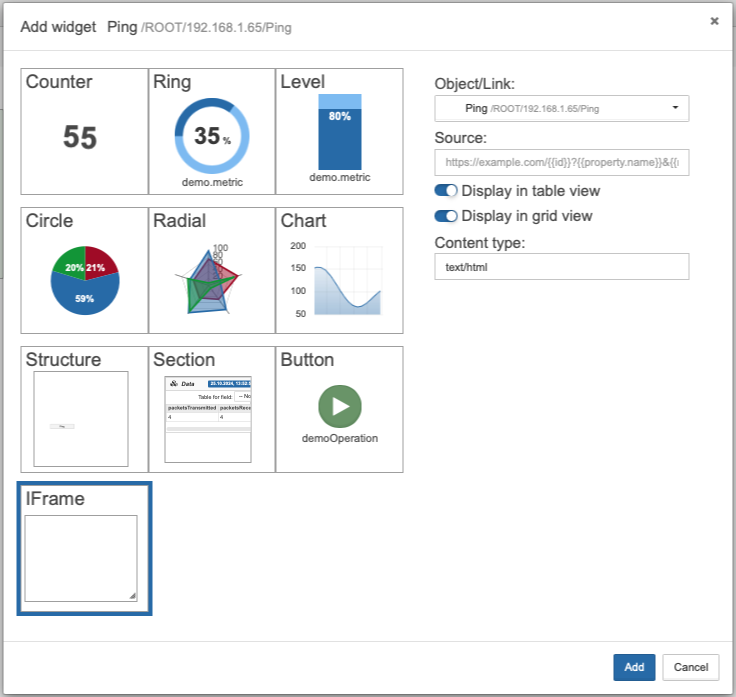Screen dimensions: 736x697
Task: Click the Content type text field
Action: pyautogui.click(x=562, y=267)
